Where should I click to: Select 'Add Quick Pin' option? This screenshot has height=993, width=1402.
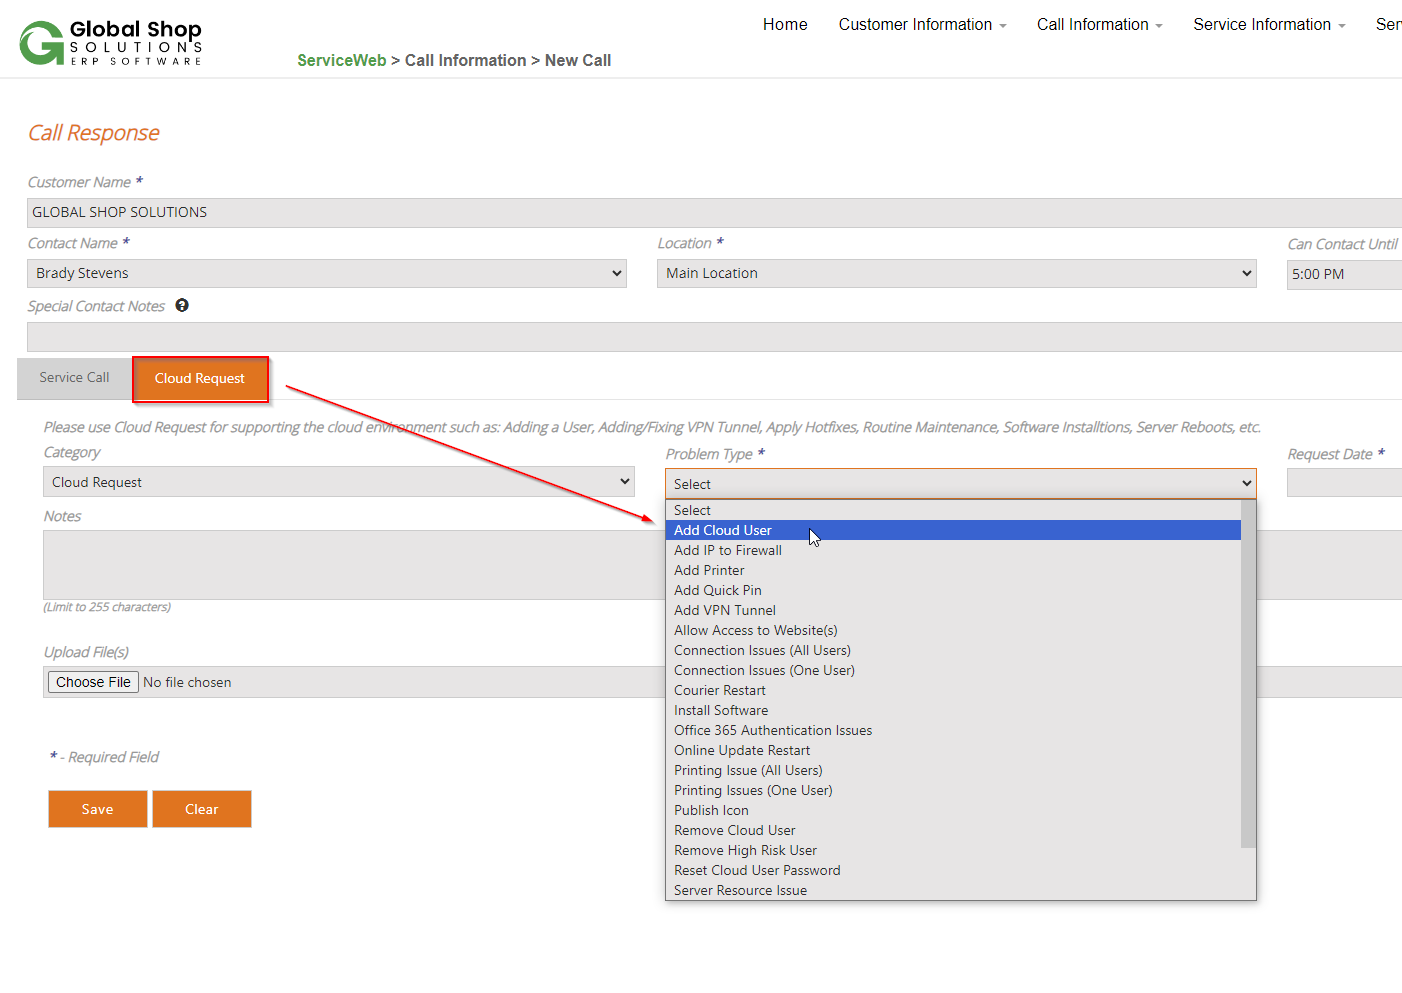click(953, 590)
